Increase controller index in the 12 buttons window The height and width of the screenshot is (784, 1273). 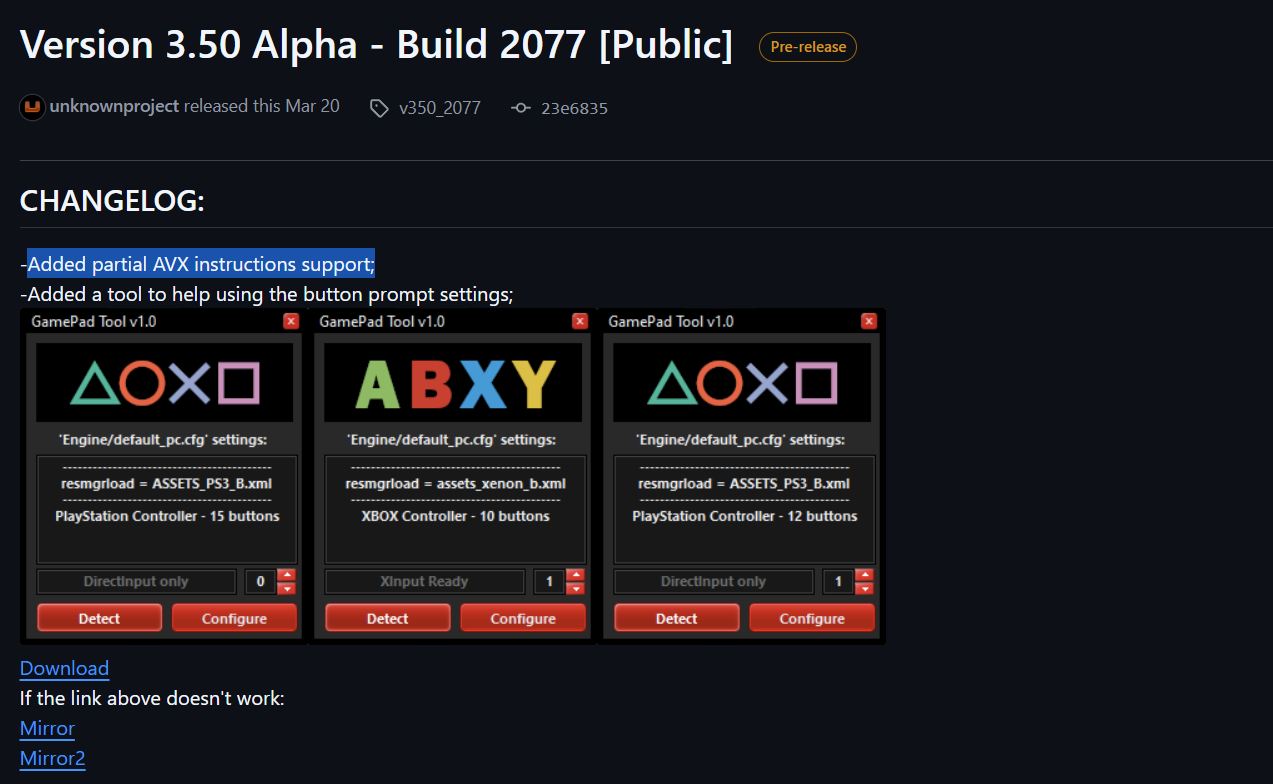tap(864, 575)
